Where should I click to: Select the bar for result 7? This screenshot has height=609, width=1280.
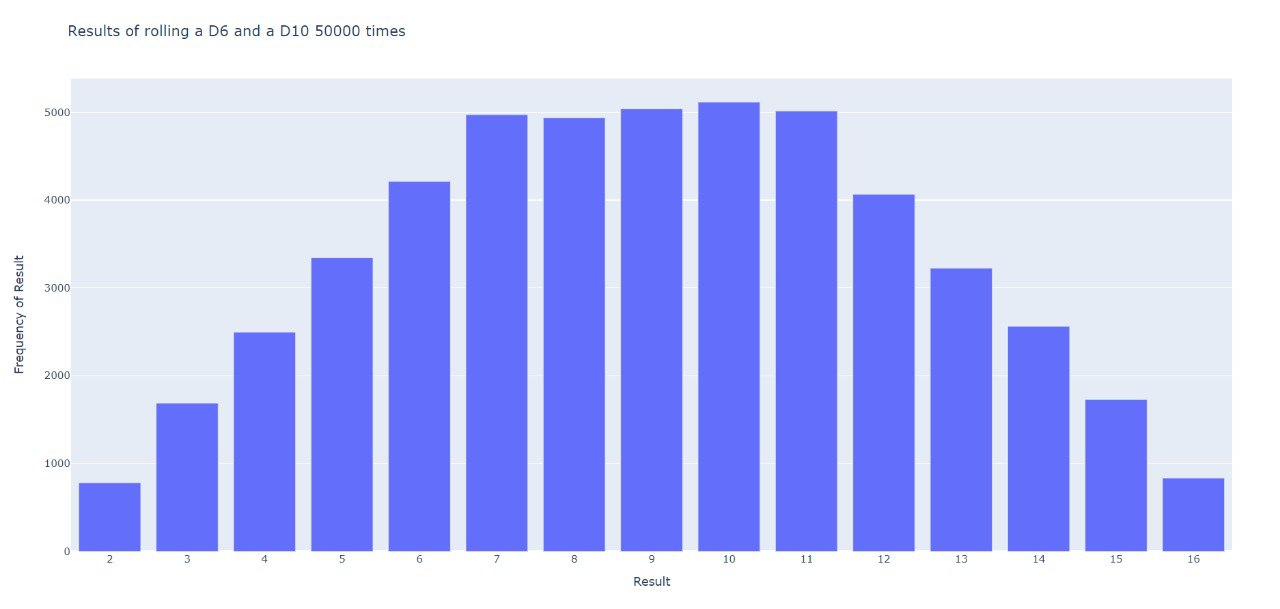click(497, 333)
